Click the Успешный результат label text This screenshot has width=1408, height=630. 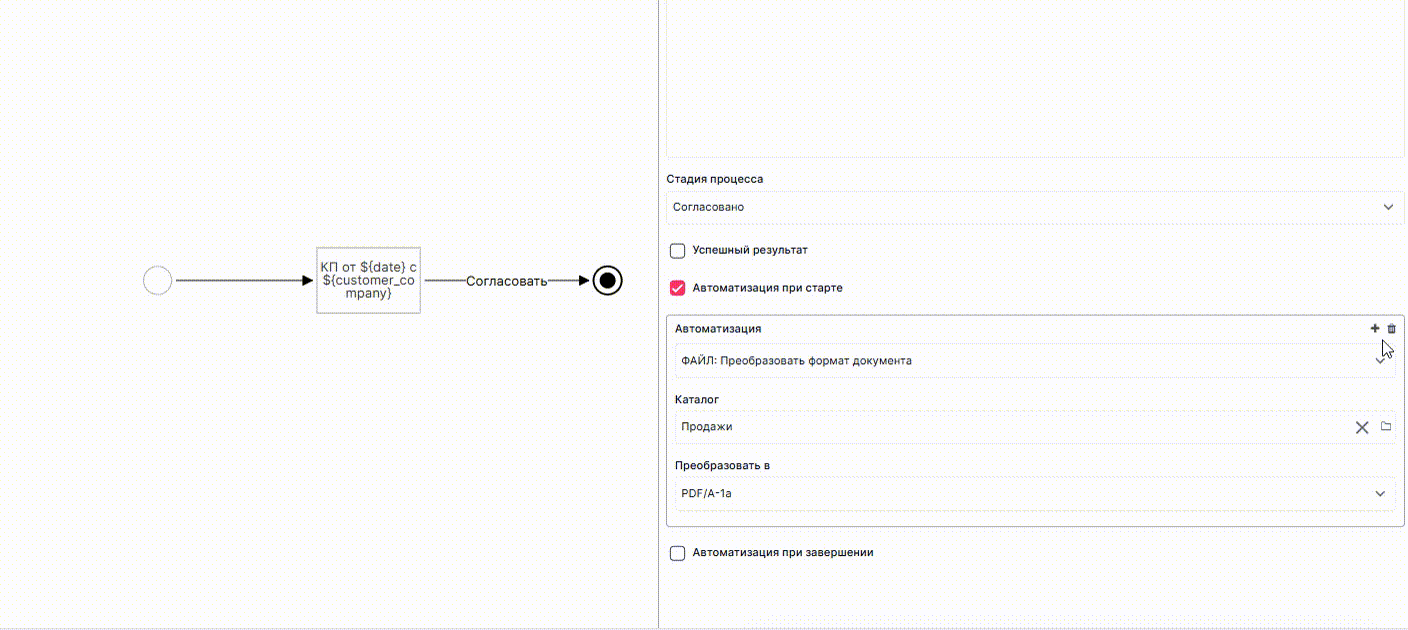(750, 250)
